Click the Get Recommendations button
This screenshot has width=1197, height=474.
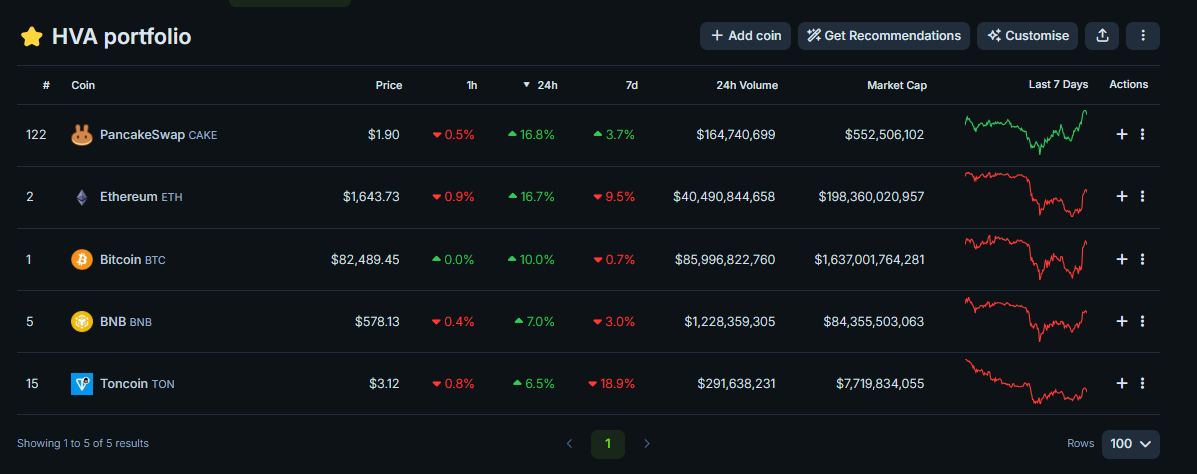pyautogui.click(x=884, y=36)
